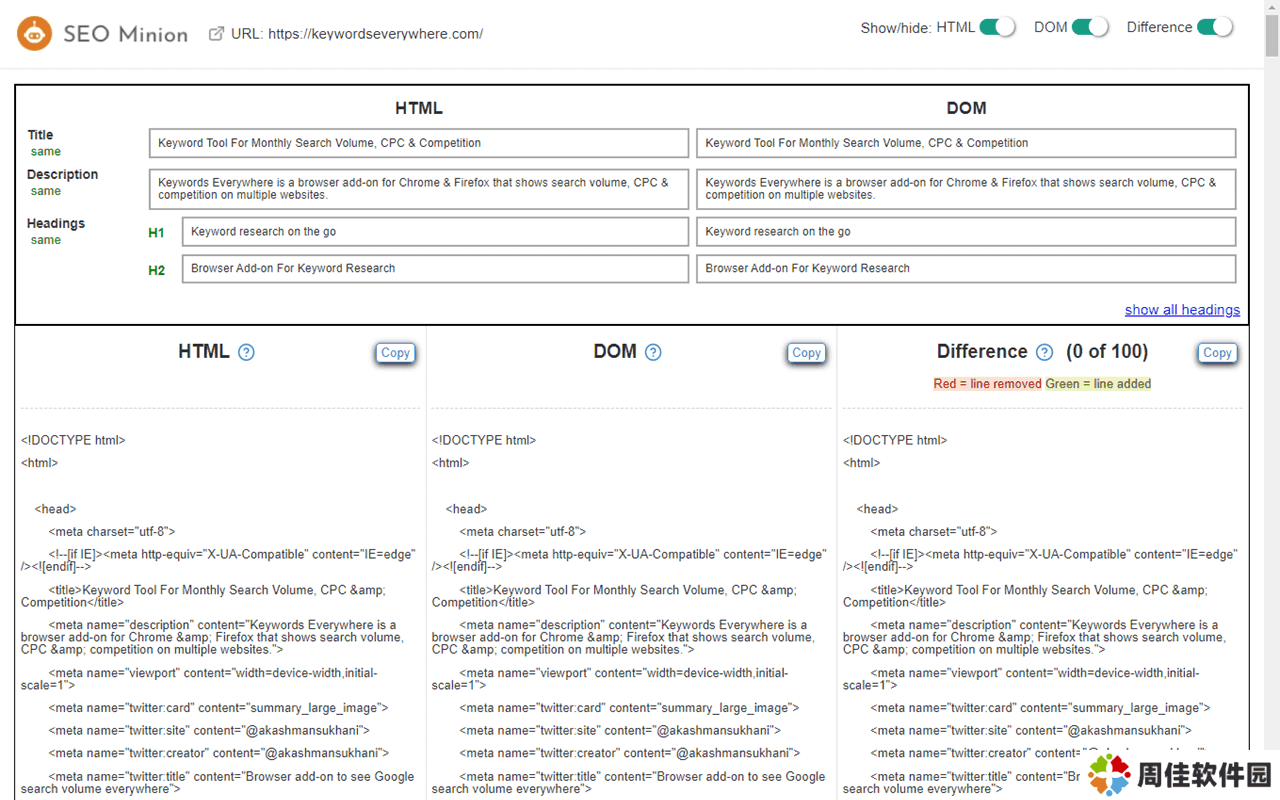Toggle the Difference show/hide switch

coord(1215,27)
